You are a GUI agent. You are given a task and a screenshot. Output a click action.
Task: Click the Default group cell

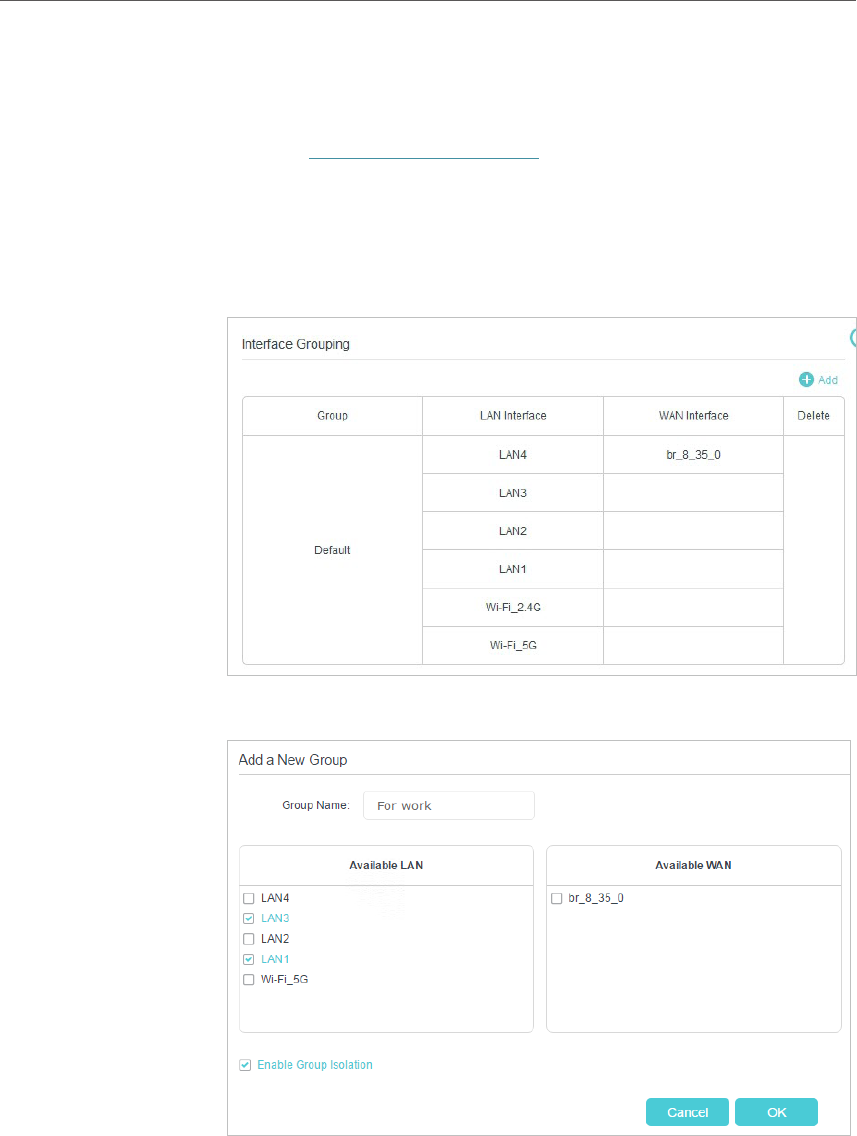click(333, 550)
